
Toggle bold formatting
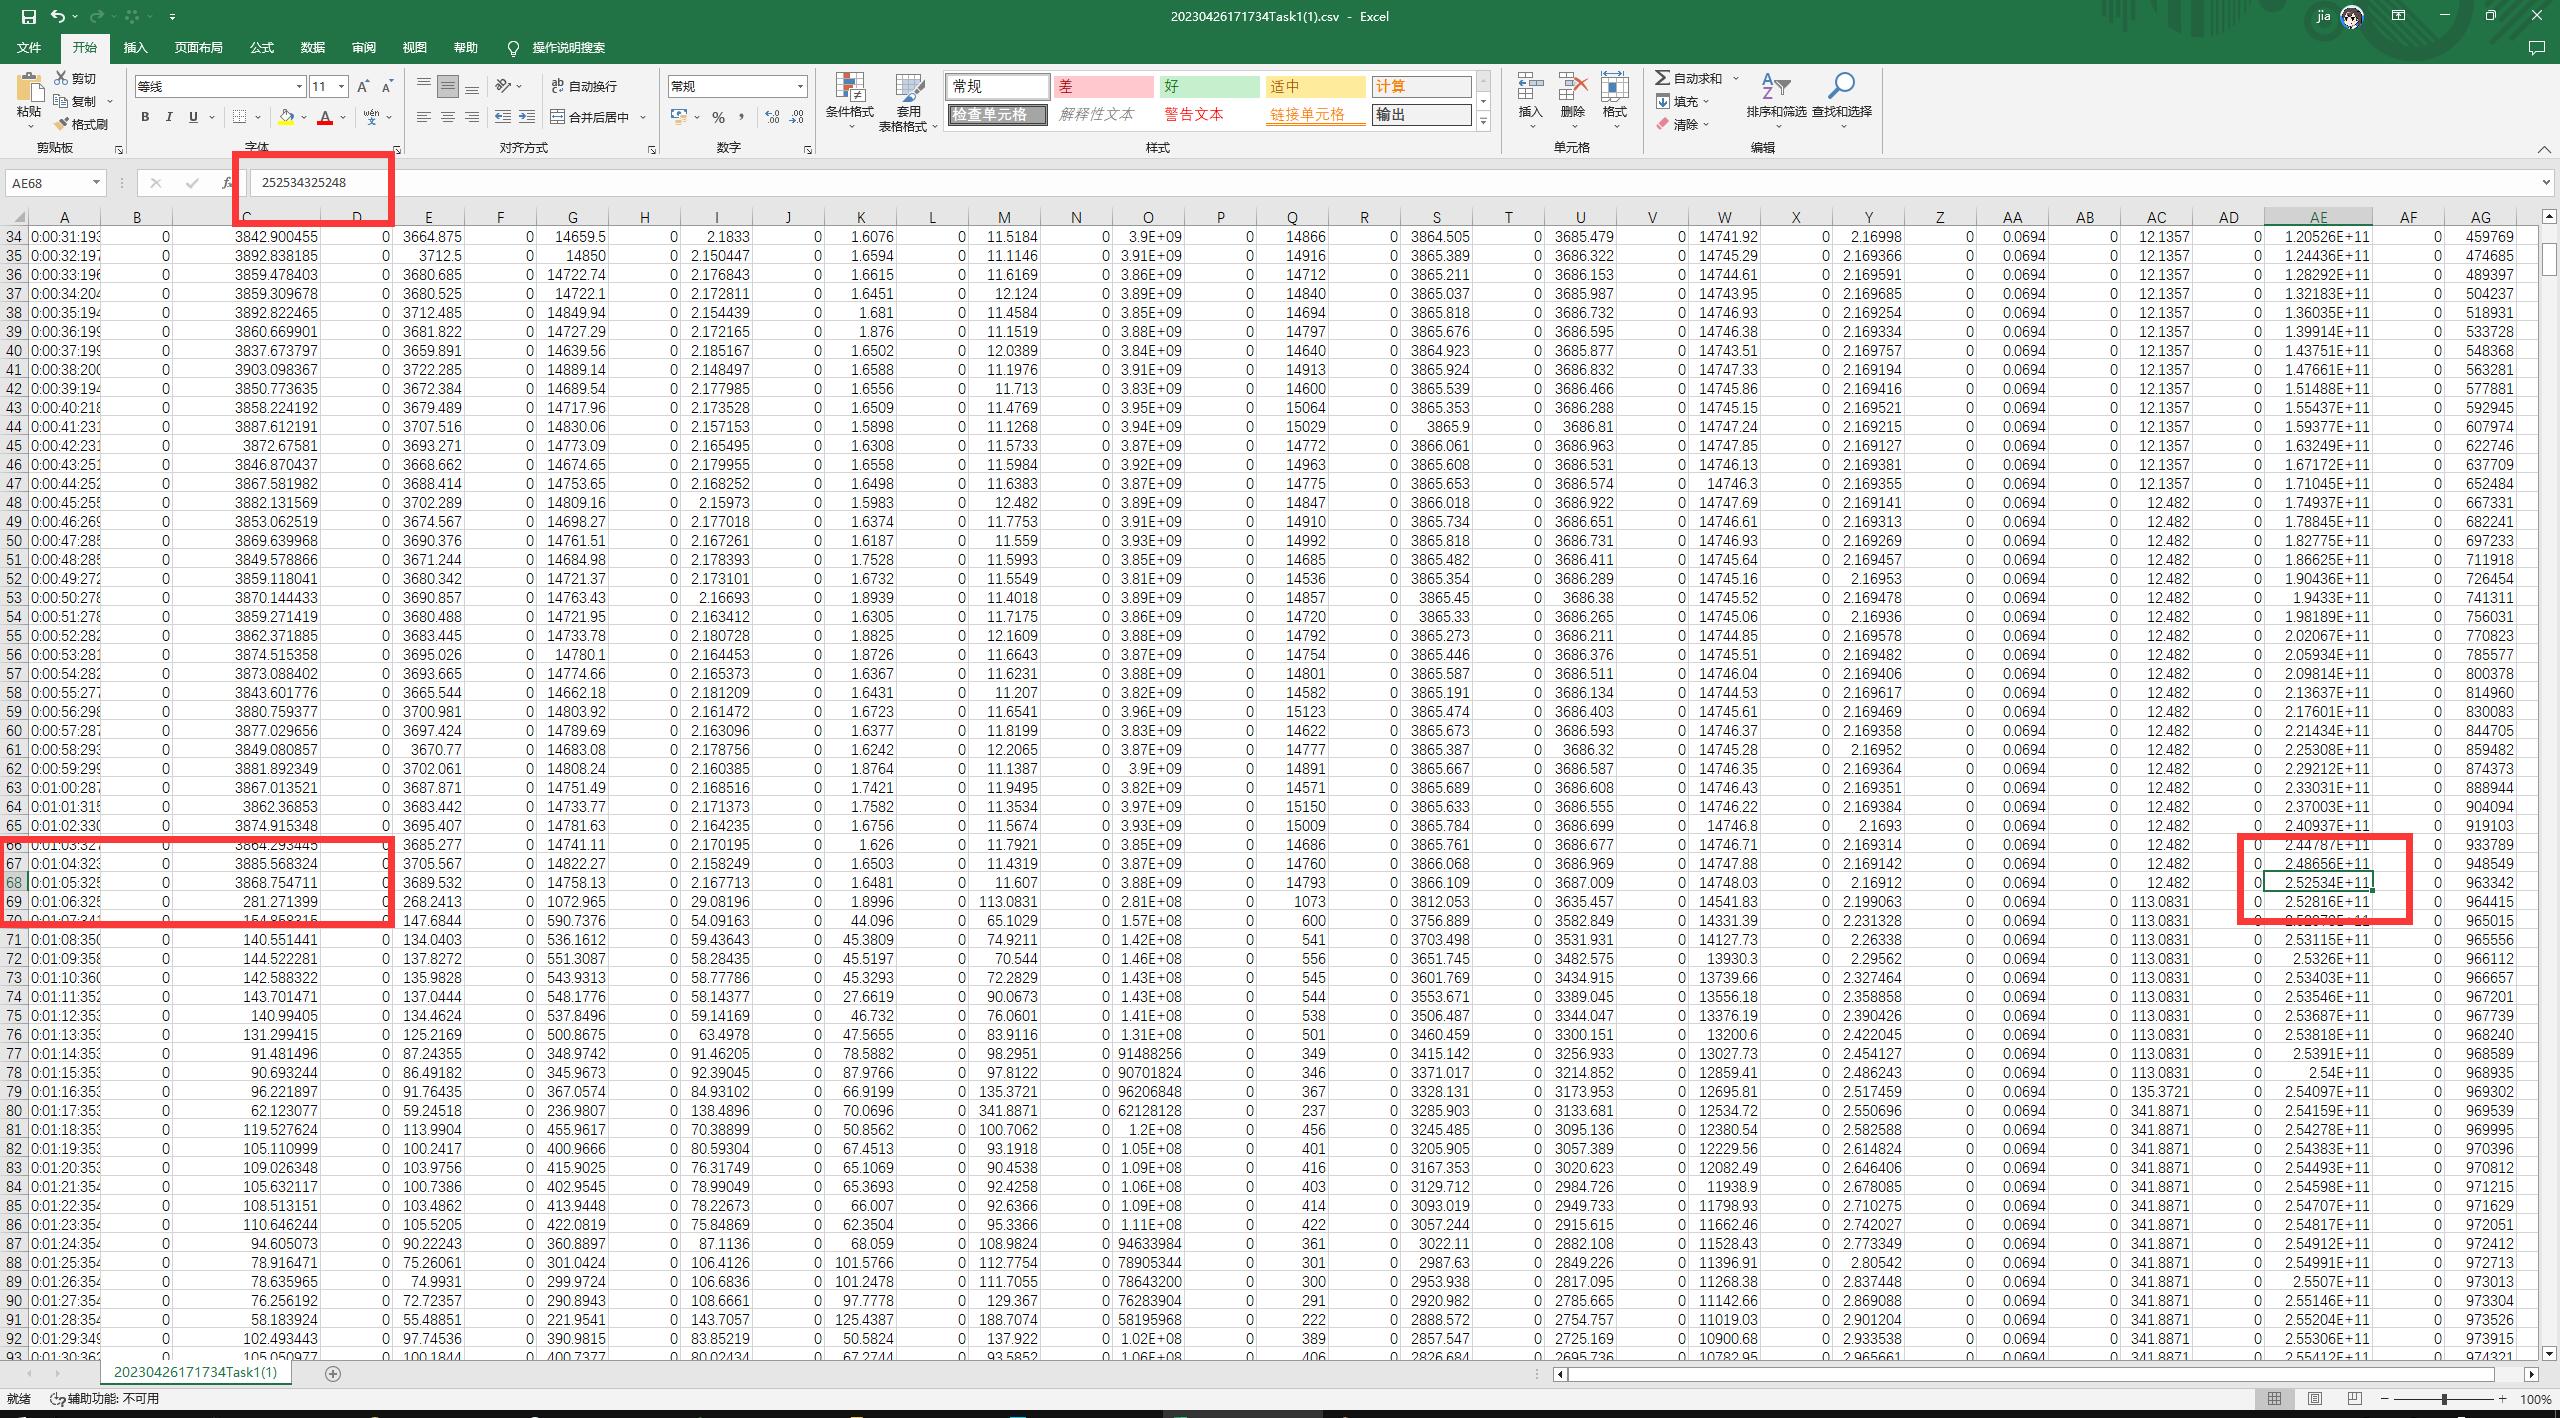pyautogui.click(x=145, y=118)
